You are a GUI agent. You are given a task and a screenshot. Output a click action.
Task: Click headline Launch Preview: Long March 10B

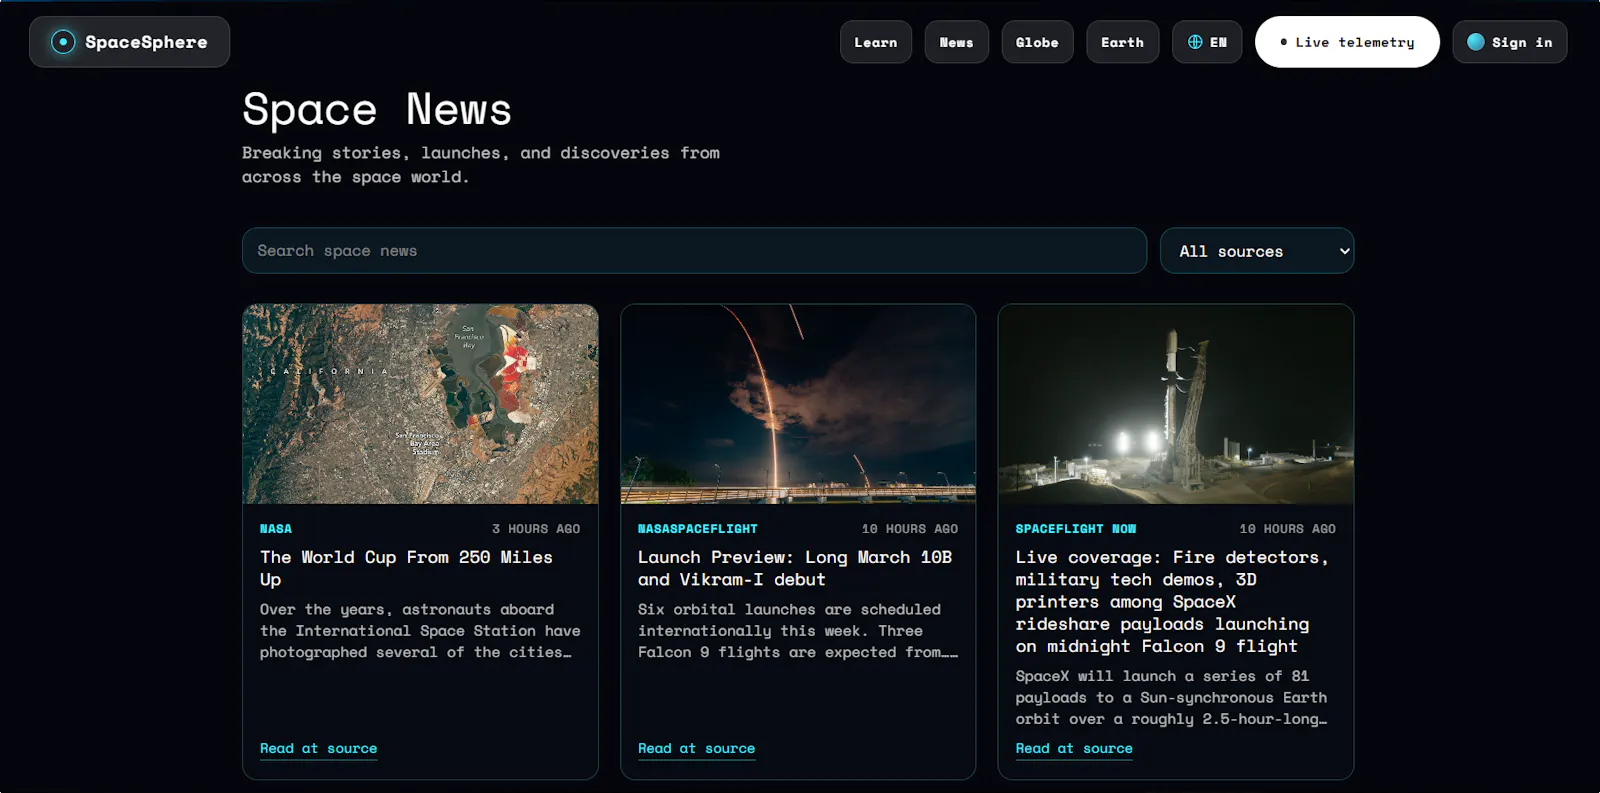pyautogui.click(x=795, y=568)
